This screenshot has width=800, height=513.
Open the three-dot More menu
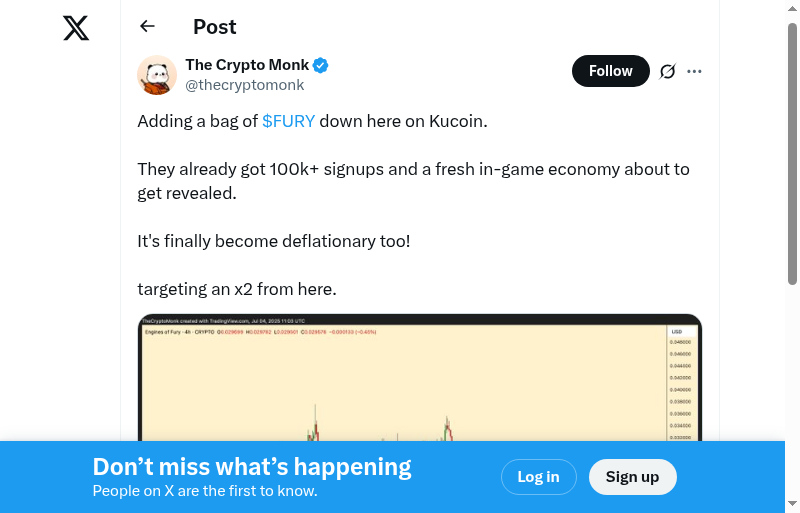tap(695, 71)
